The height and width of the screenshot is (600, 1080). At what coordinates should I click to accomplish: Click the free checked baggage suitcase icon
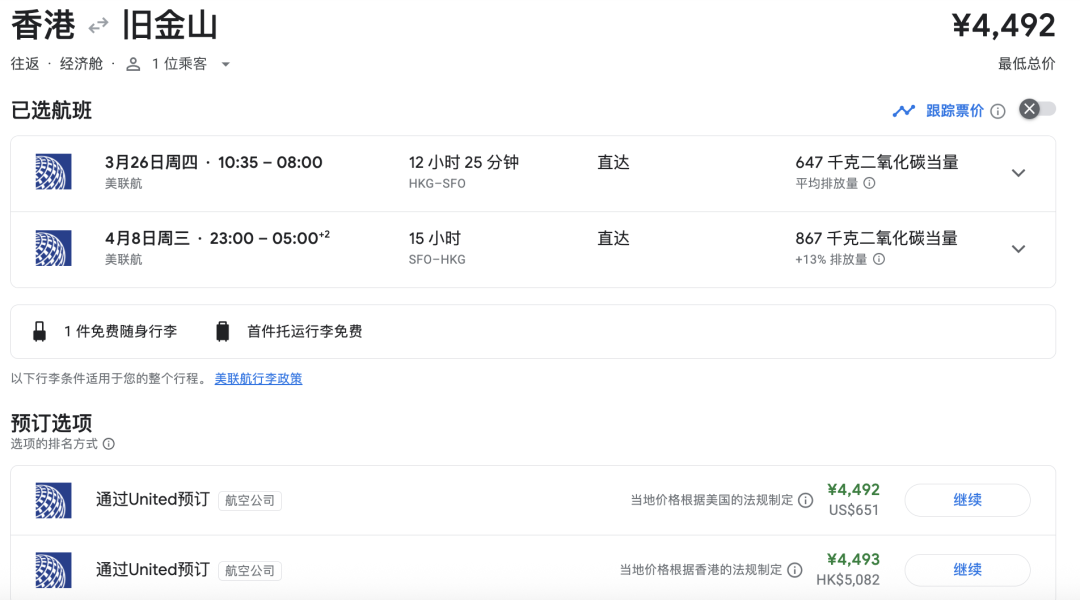(x=223, y=331)
